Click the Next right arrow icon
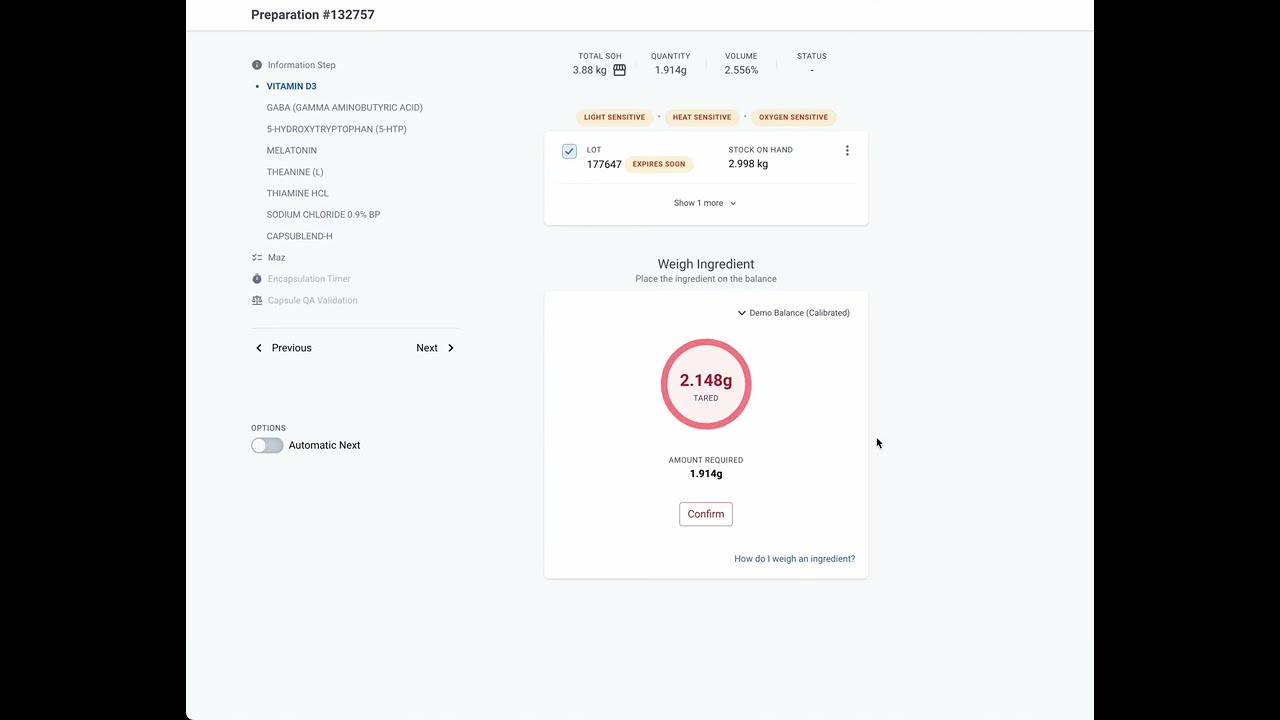 (x=450, y=348)
